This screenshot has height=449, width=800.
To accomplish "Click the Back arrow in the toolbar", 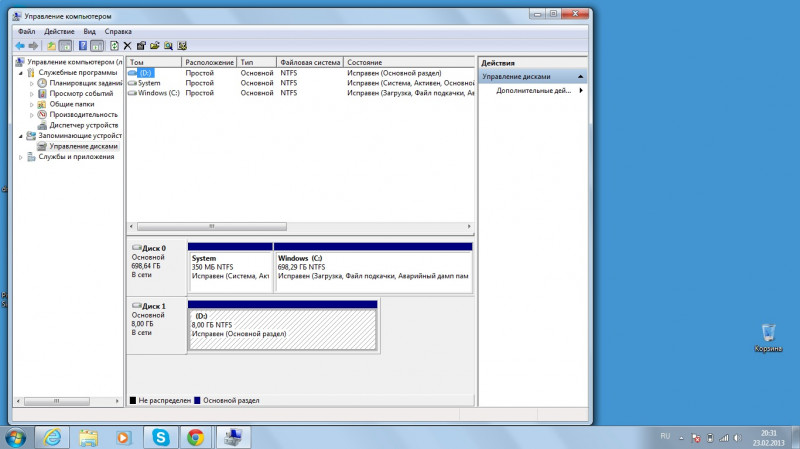I will click(20, 45).
